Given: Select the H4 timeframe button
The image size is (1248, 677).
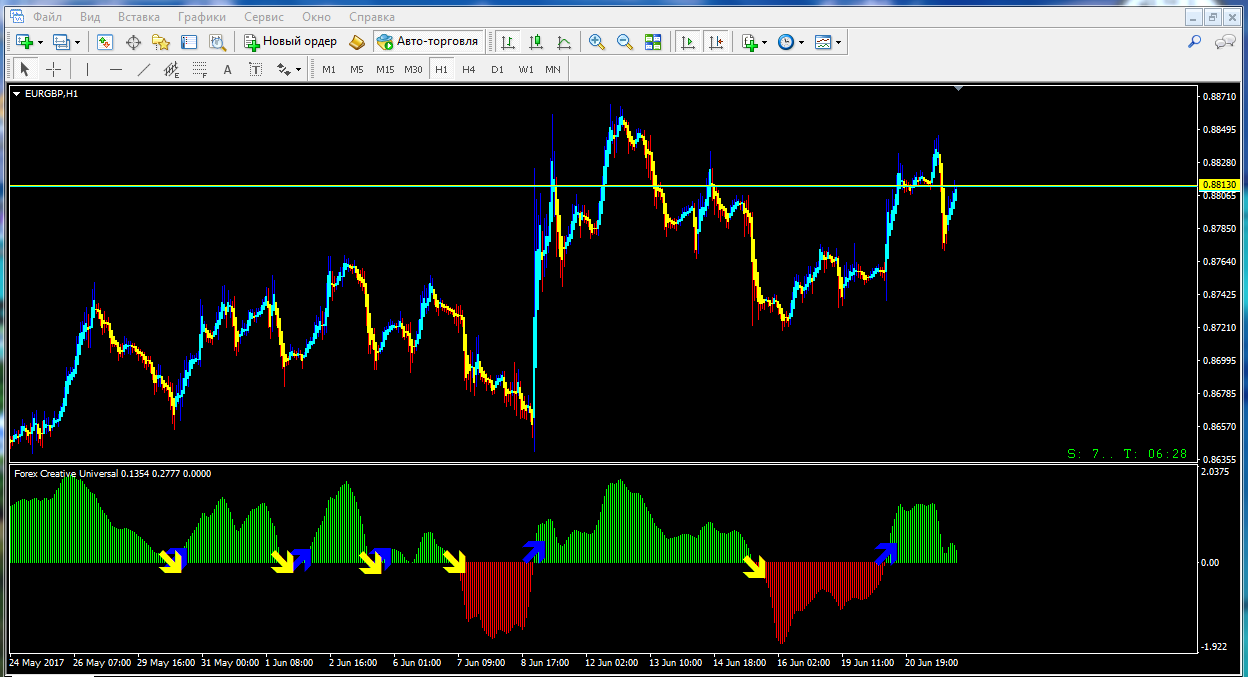Looking at the screenshot, I should (x=469, y=69).
